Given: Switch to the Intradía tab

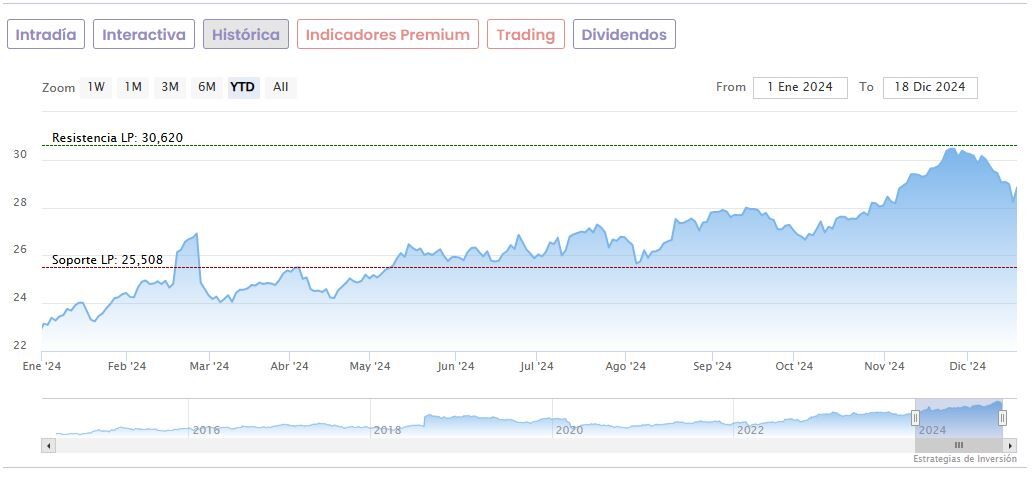Looking at the screenshot, I should coord(46,35).
